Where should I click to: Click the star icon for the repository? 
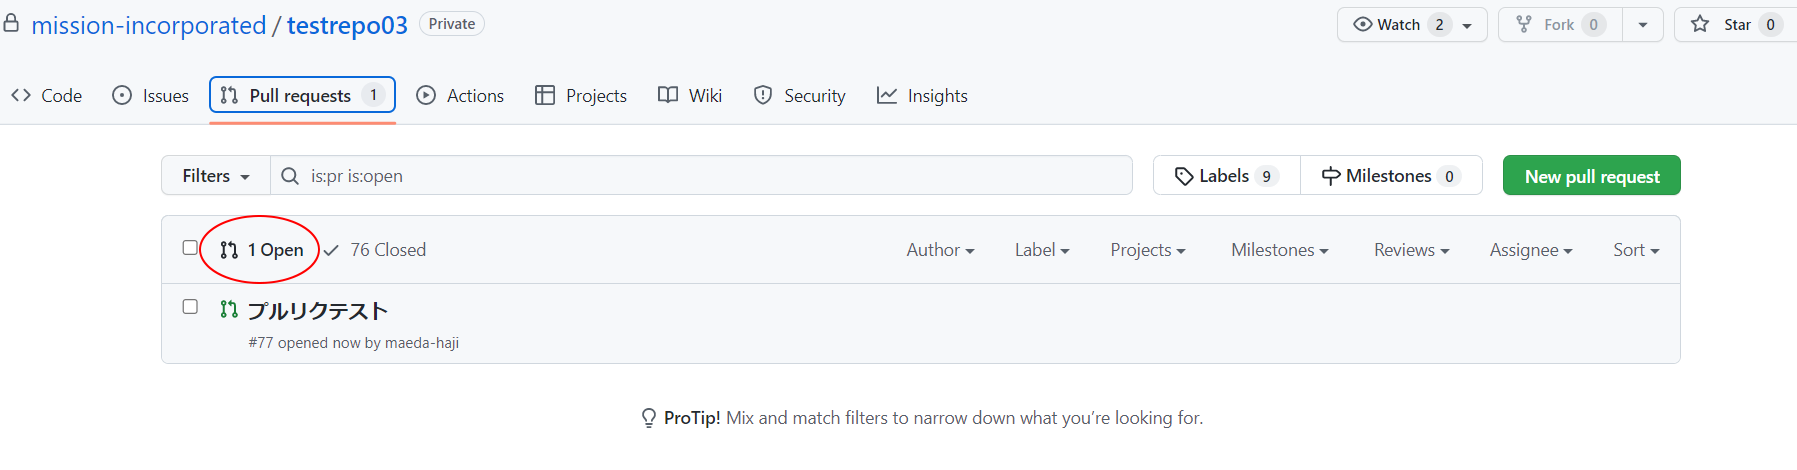[x=1700, y=24]
